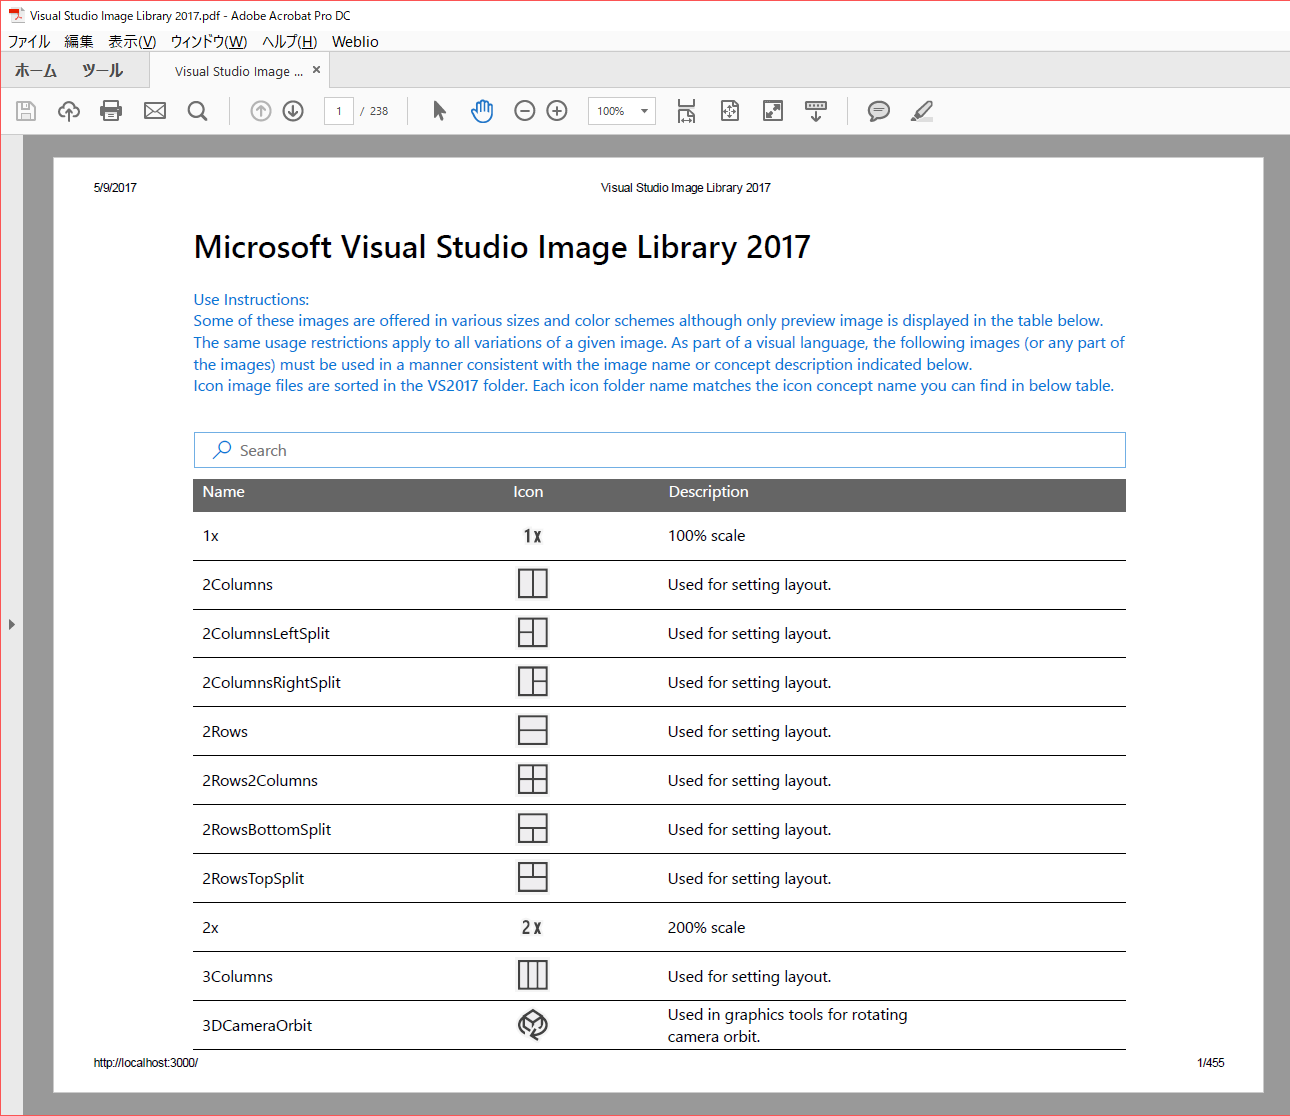The width and height of the screenshot is (1290, 1116).
Task: Zoom in with the plus button
Action: pos(557,111)
